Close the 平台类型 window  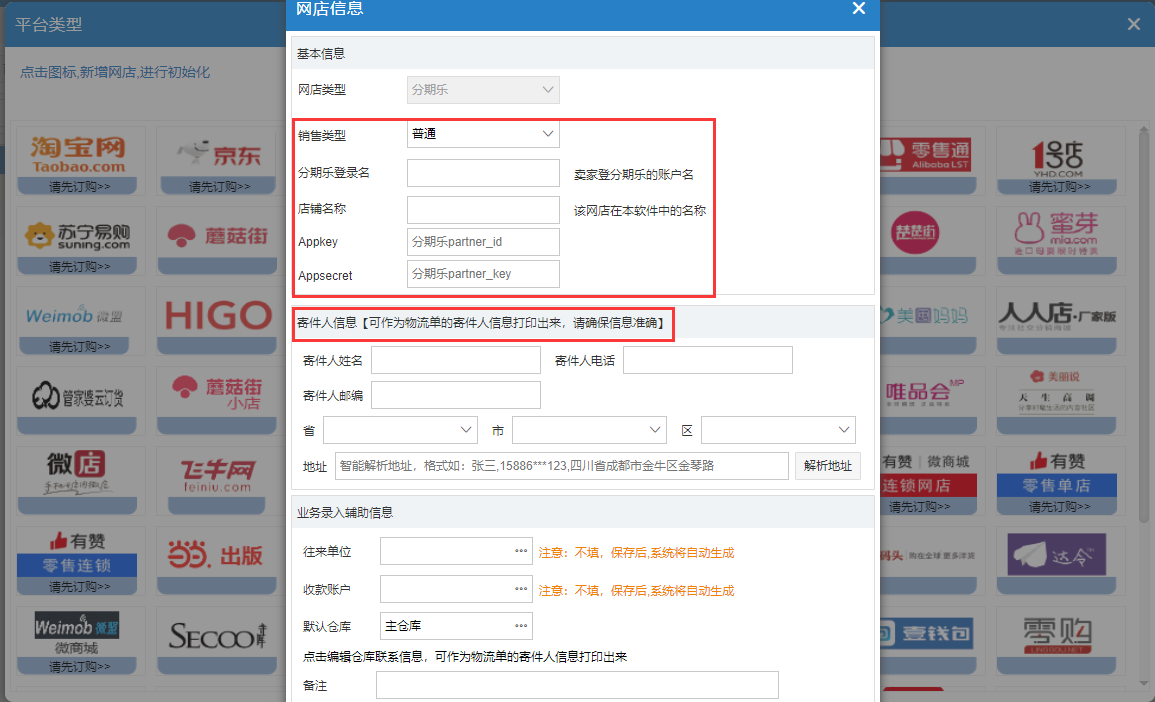(x=1134, y=24)
